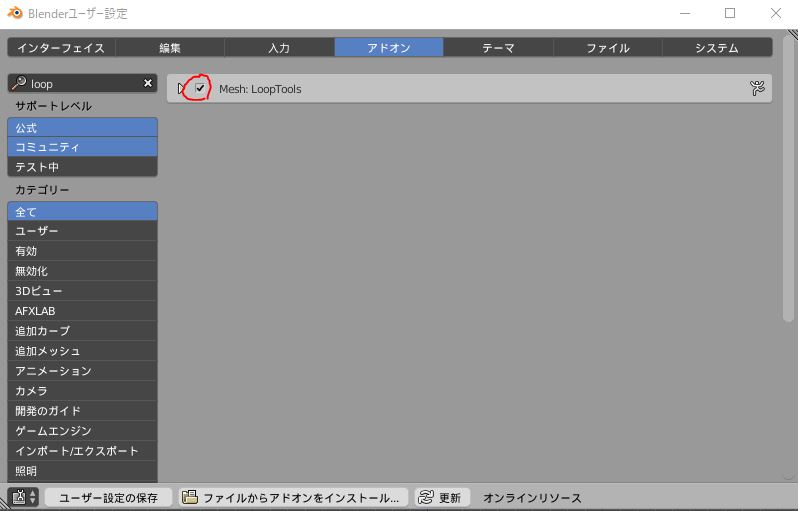
Task: Click the install-from-file folder icon
Action: [x=190, y=497]
